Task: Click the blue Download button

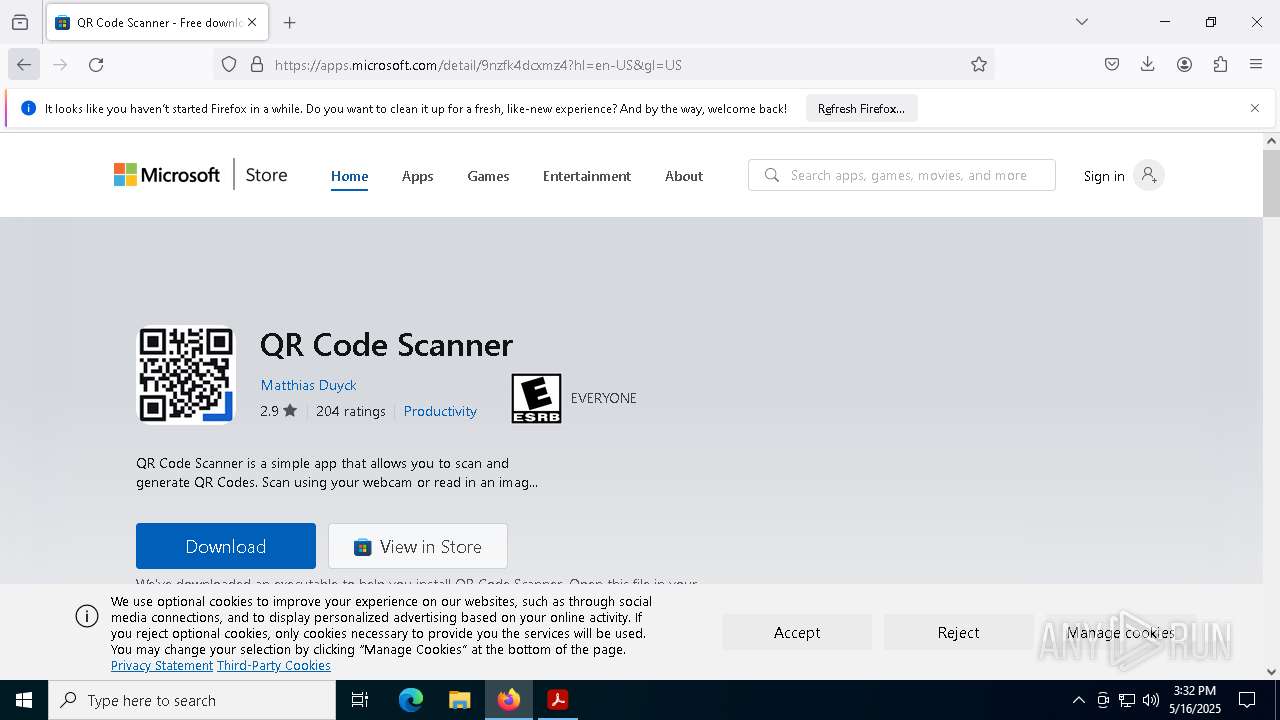Action: click(226, 546)
